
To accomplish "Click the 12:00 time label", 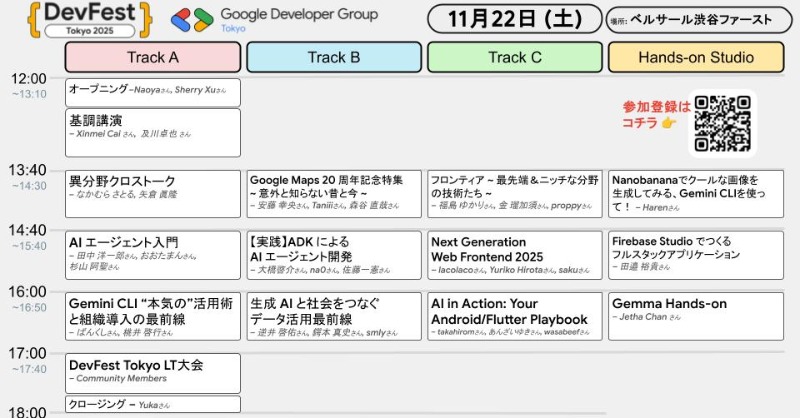I will [29, 79].
